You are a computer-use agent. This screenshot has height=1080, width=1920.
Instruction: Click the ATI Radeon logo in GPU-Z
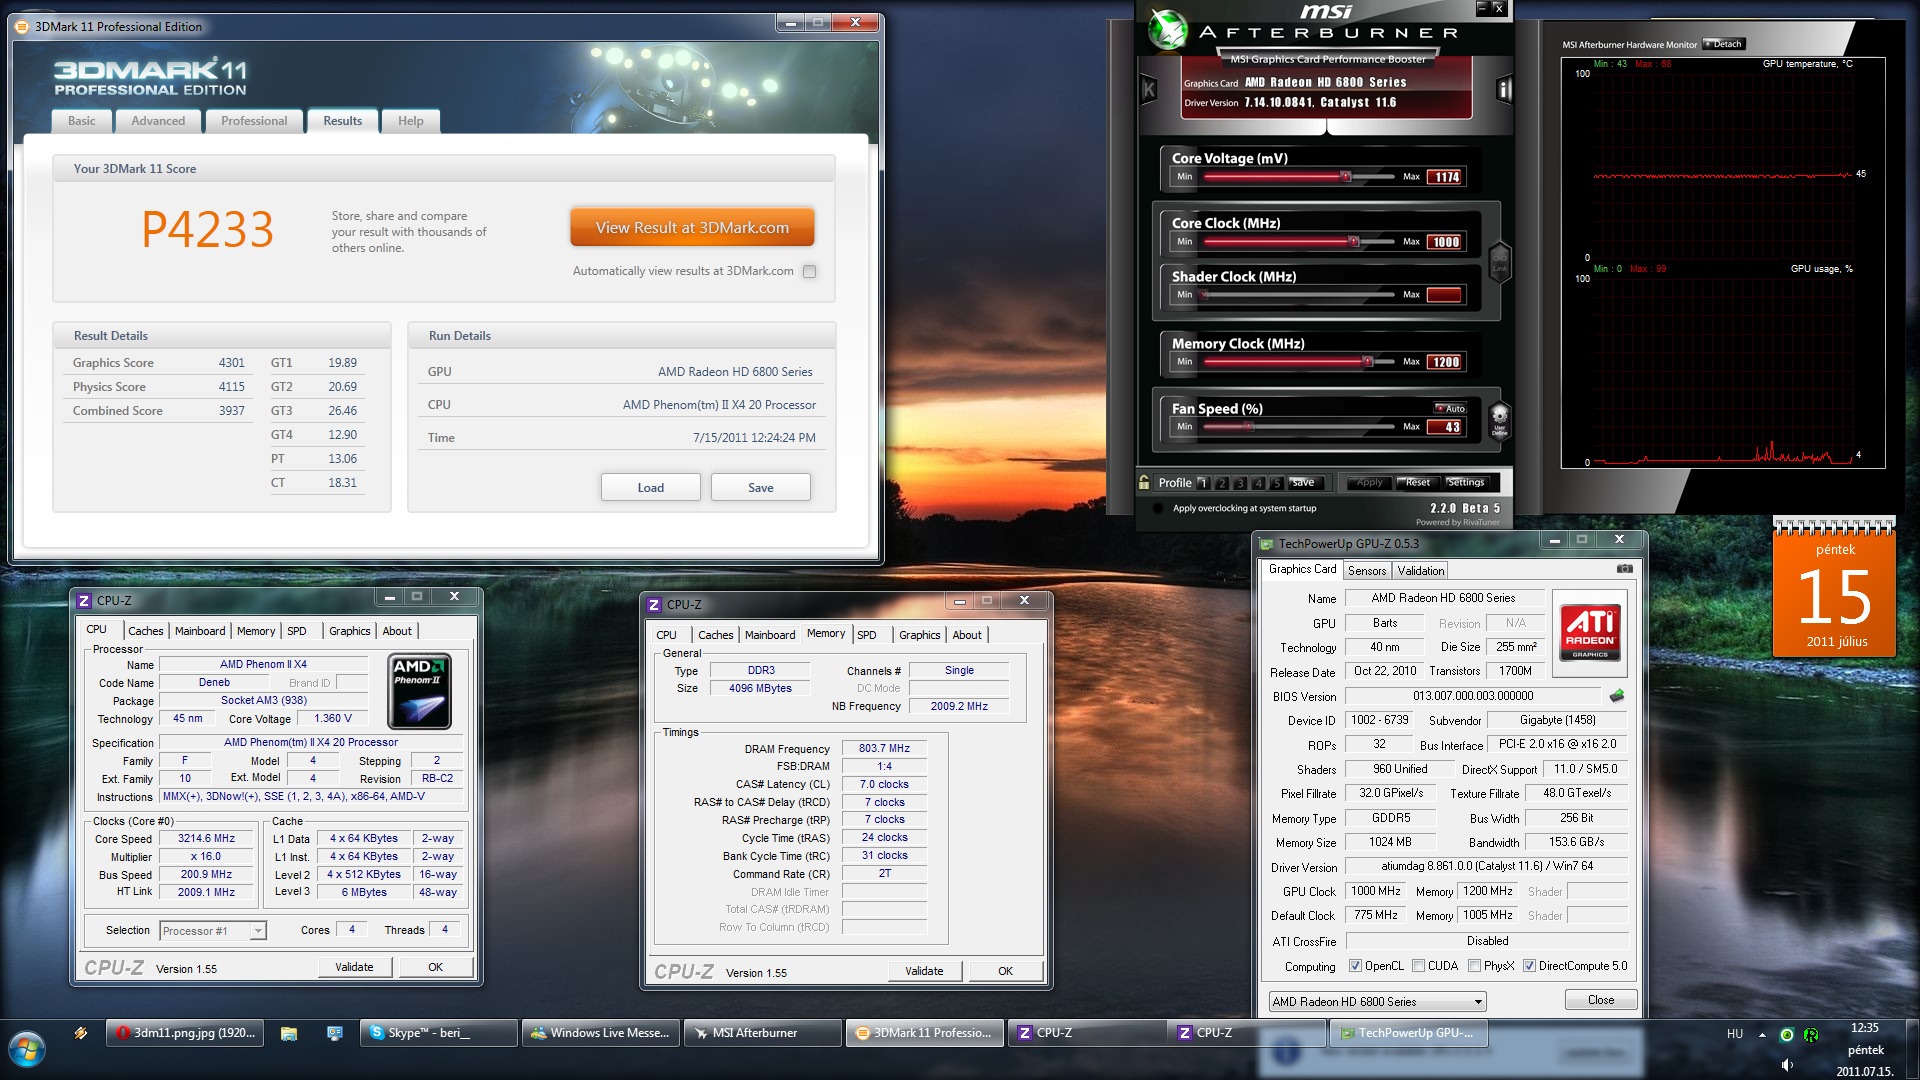click(1589, 633)
